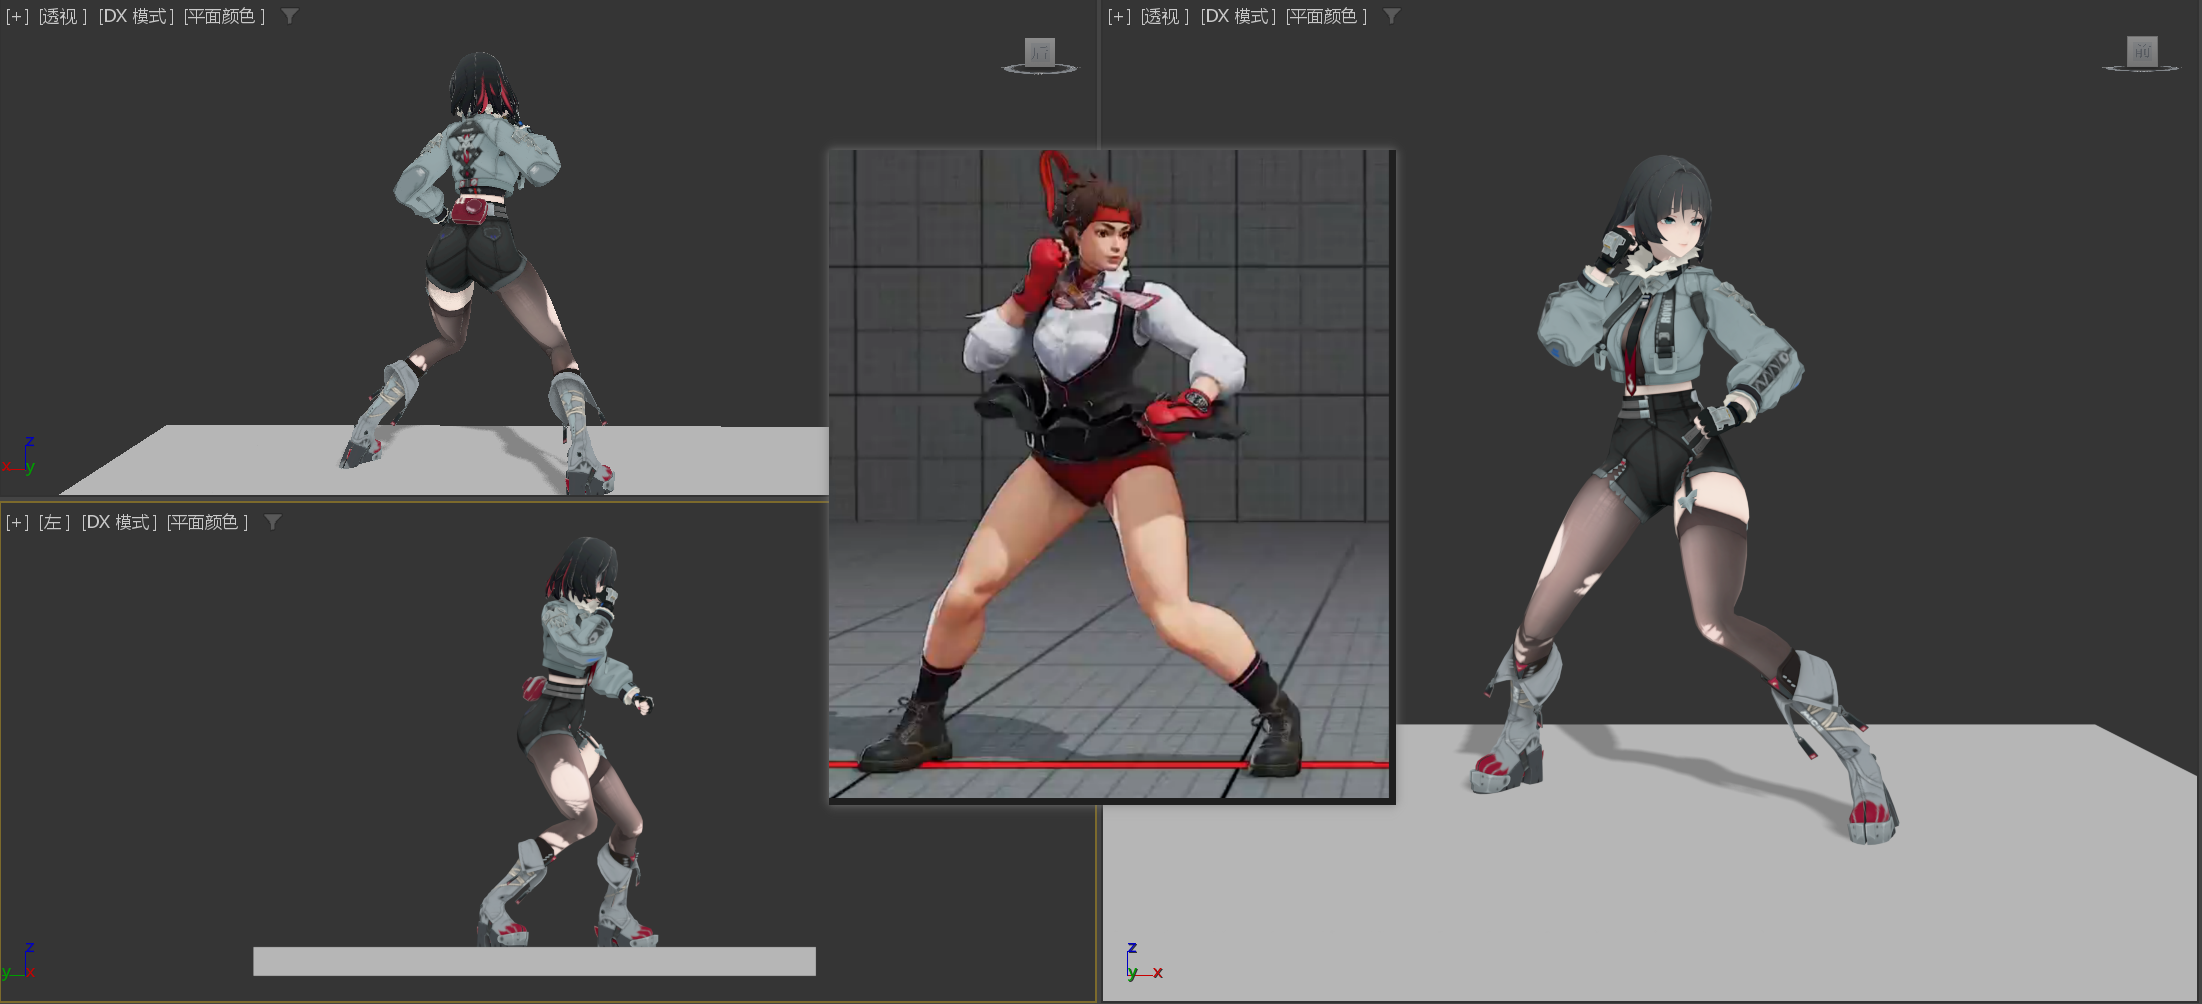Click the ViewCube back face in top-left viewport
Viewport: 2202px width, 1004px height.
click(1040, 51)
